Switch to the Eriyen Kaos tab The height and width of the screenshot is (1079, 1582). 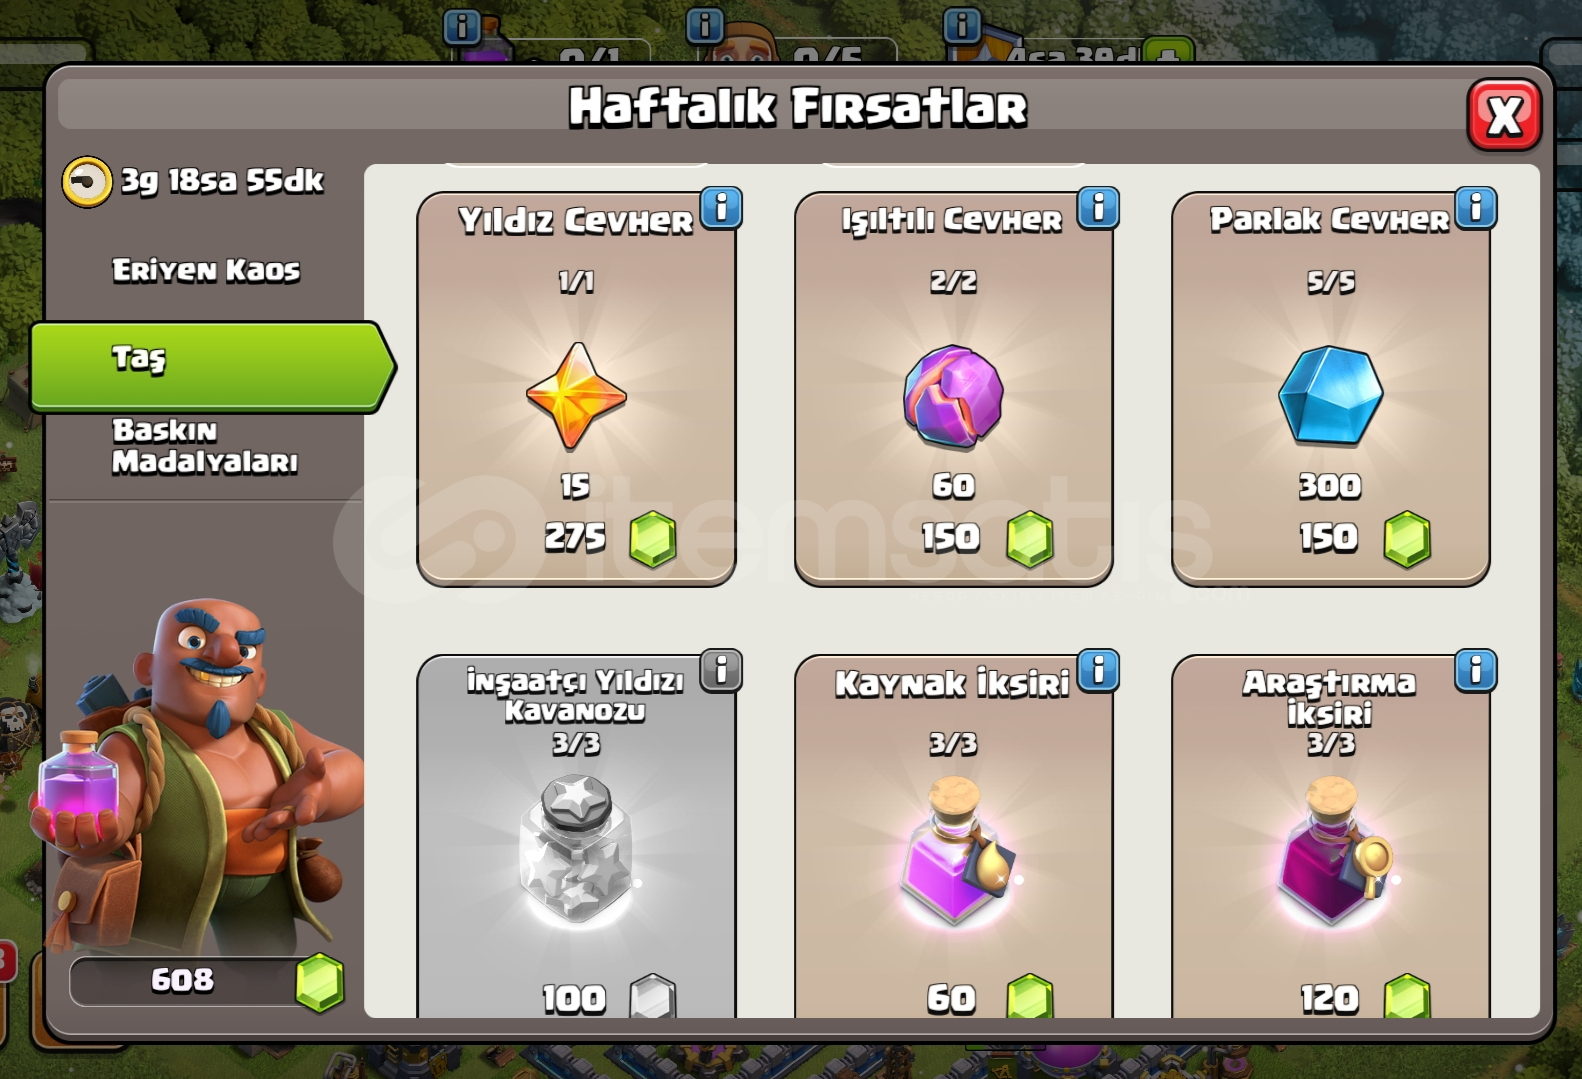[206, 270]
